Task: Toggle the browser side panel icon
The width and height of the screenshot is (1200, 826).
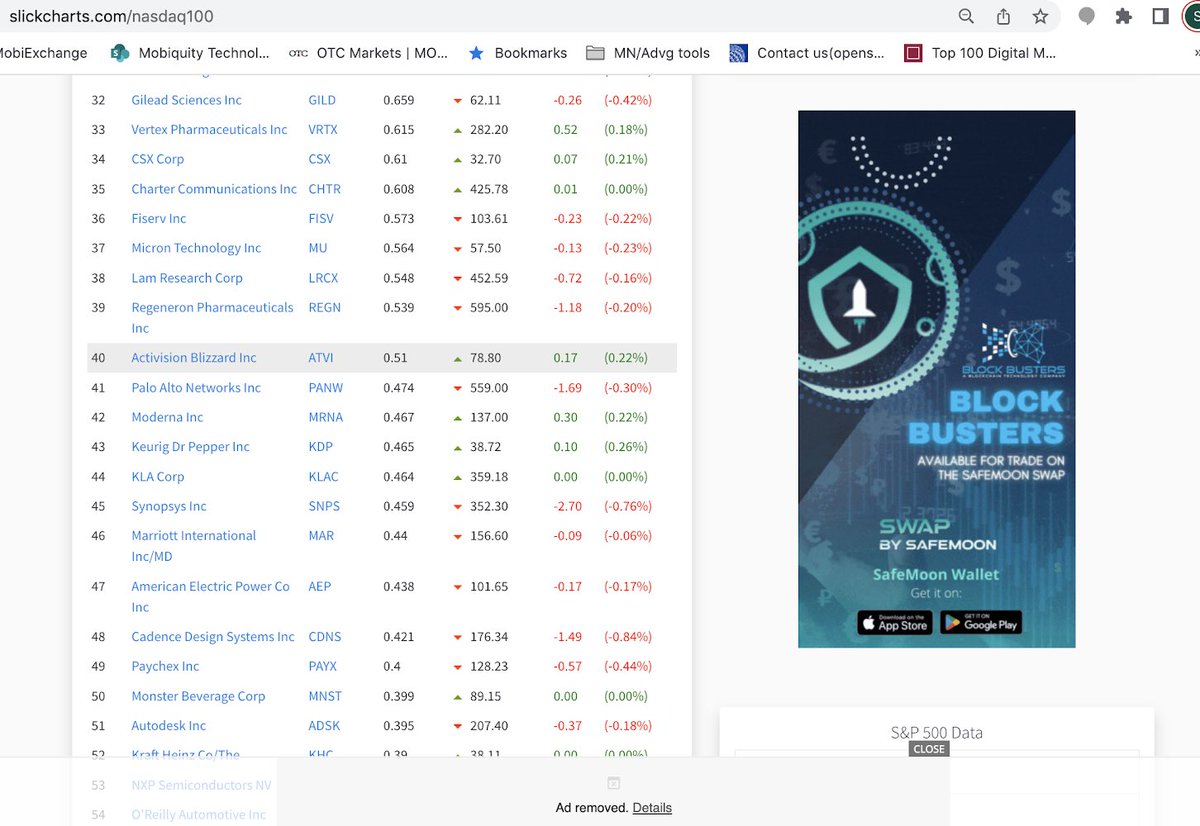Action: (1160, 16)
